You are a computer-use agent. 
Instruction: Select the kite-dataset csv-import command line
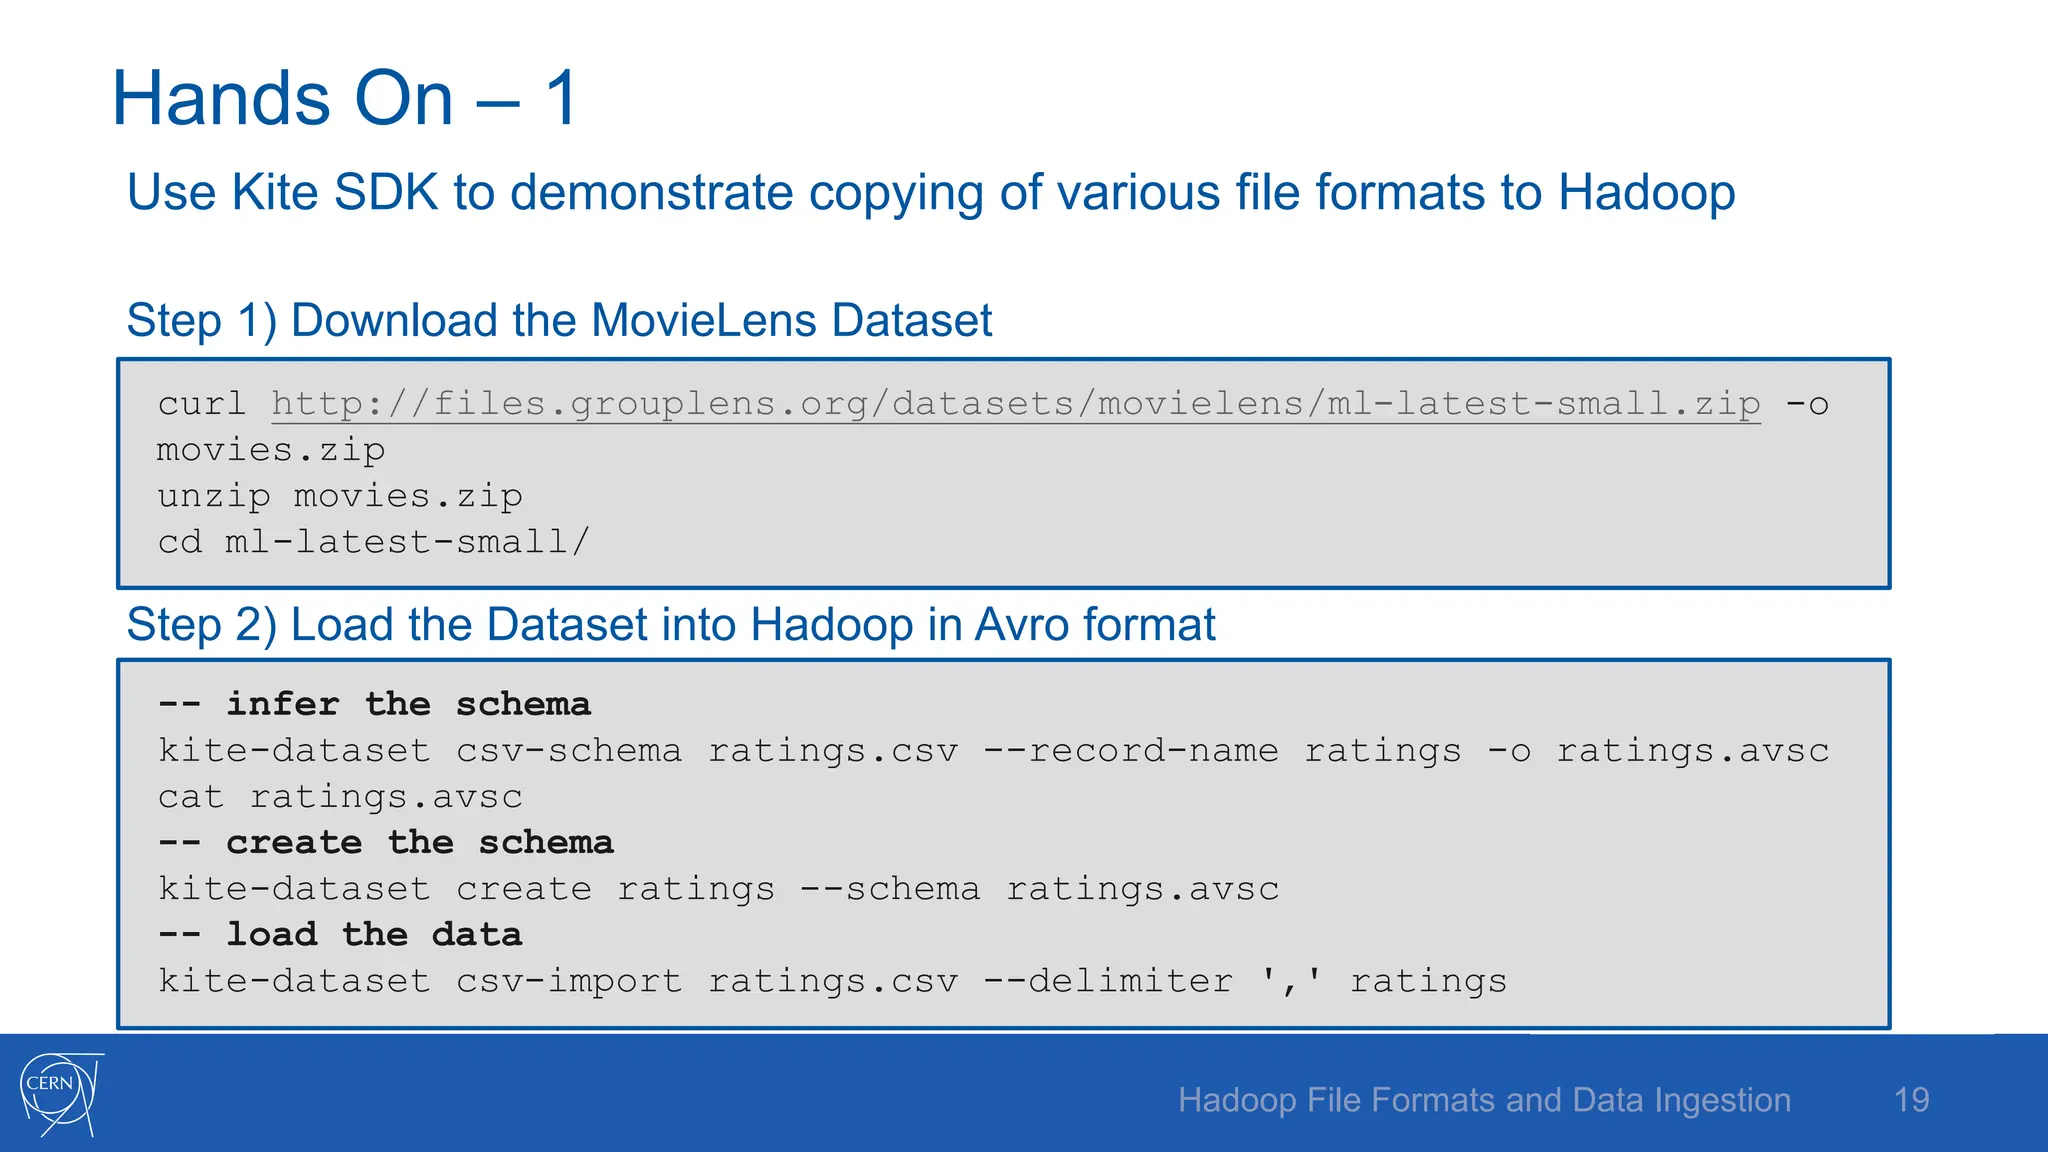pos(832,981)
